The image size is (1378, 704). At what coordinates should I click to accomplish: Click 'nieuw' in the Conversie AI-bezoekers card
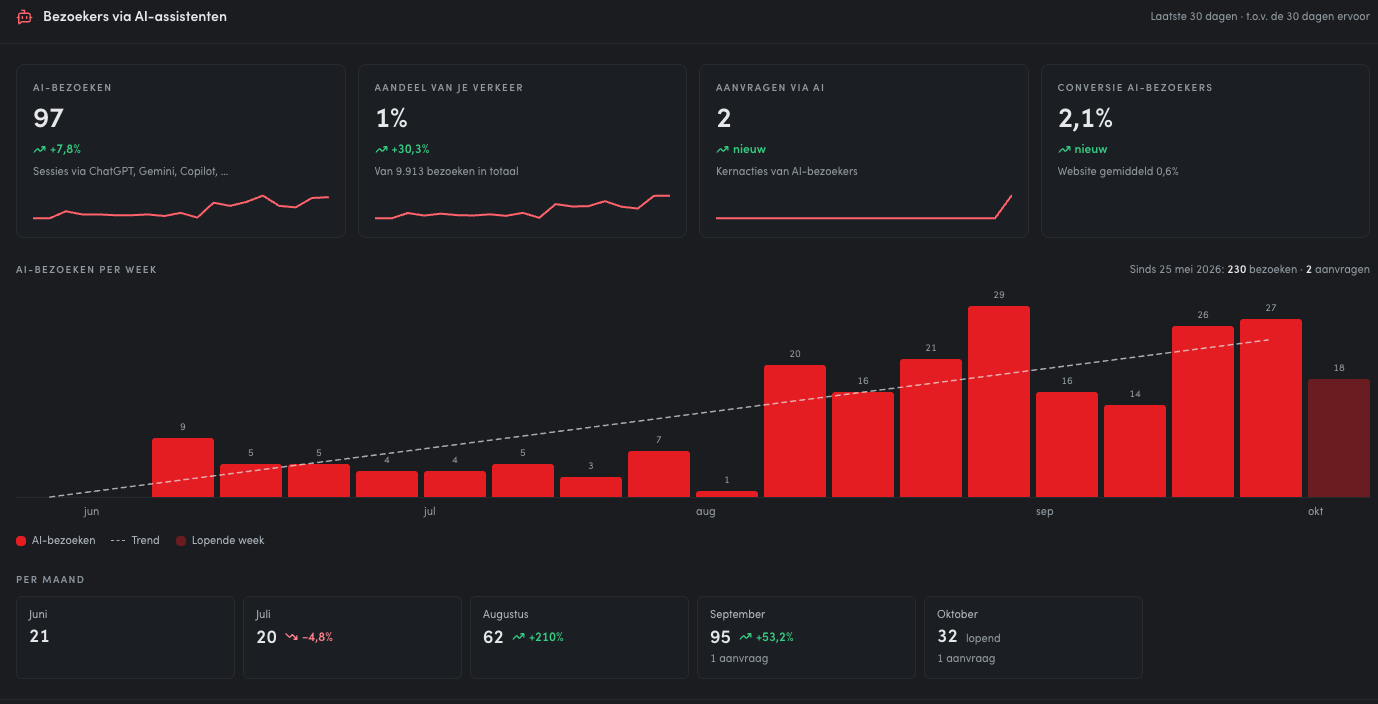(x=1091, y=149)
